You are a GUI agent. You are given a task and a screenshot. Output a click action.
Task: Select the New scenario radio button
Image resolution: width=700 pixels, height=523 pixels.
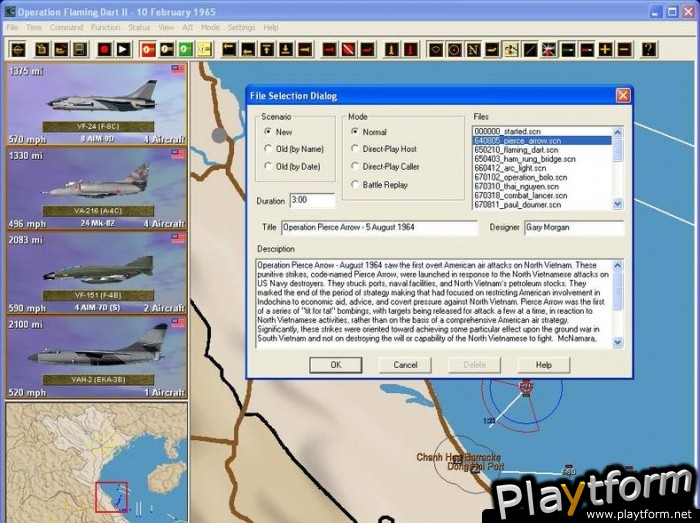pyautogui.click(x=268, y=132)
